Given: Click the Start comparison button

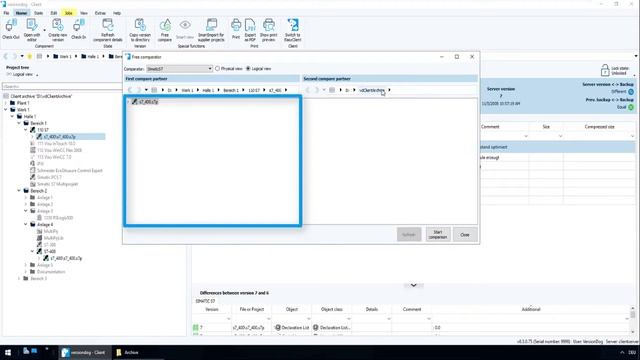Looking at the screenshot, I should (438, 235).
